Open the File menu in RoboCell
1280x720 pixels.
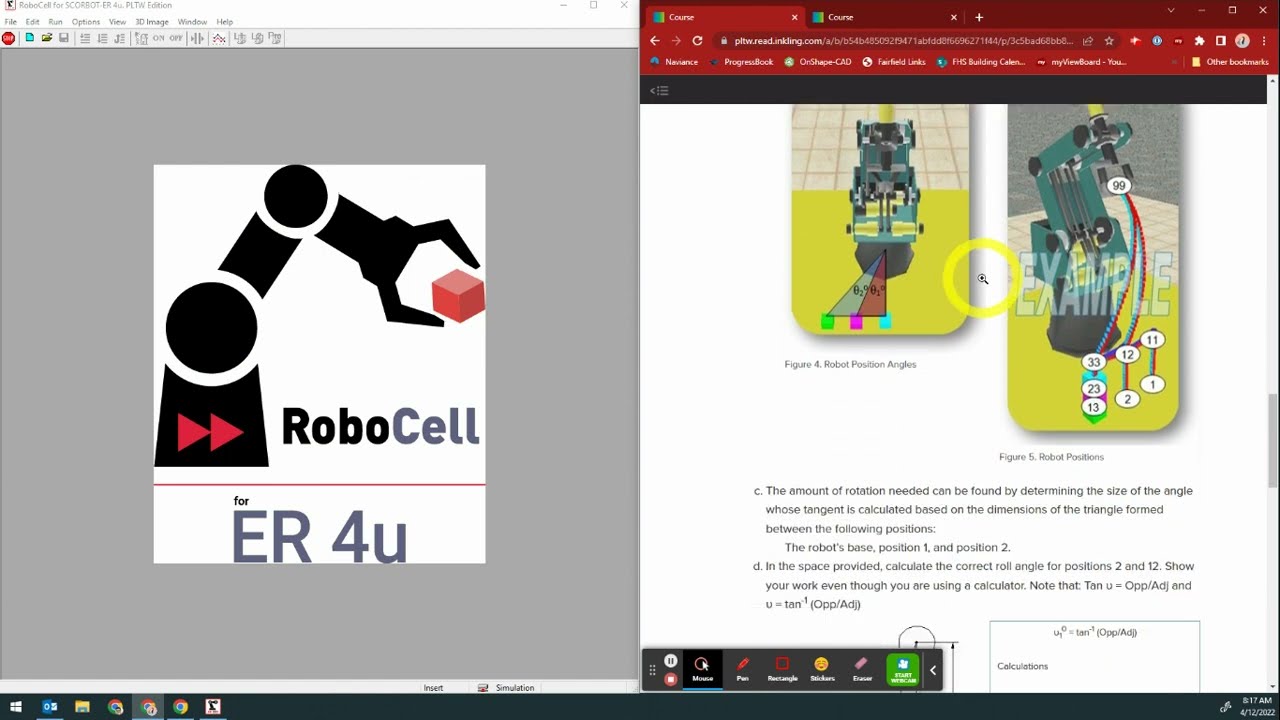click(x=10, y=22)
